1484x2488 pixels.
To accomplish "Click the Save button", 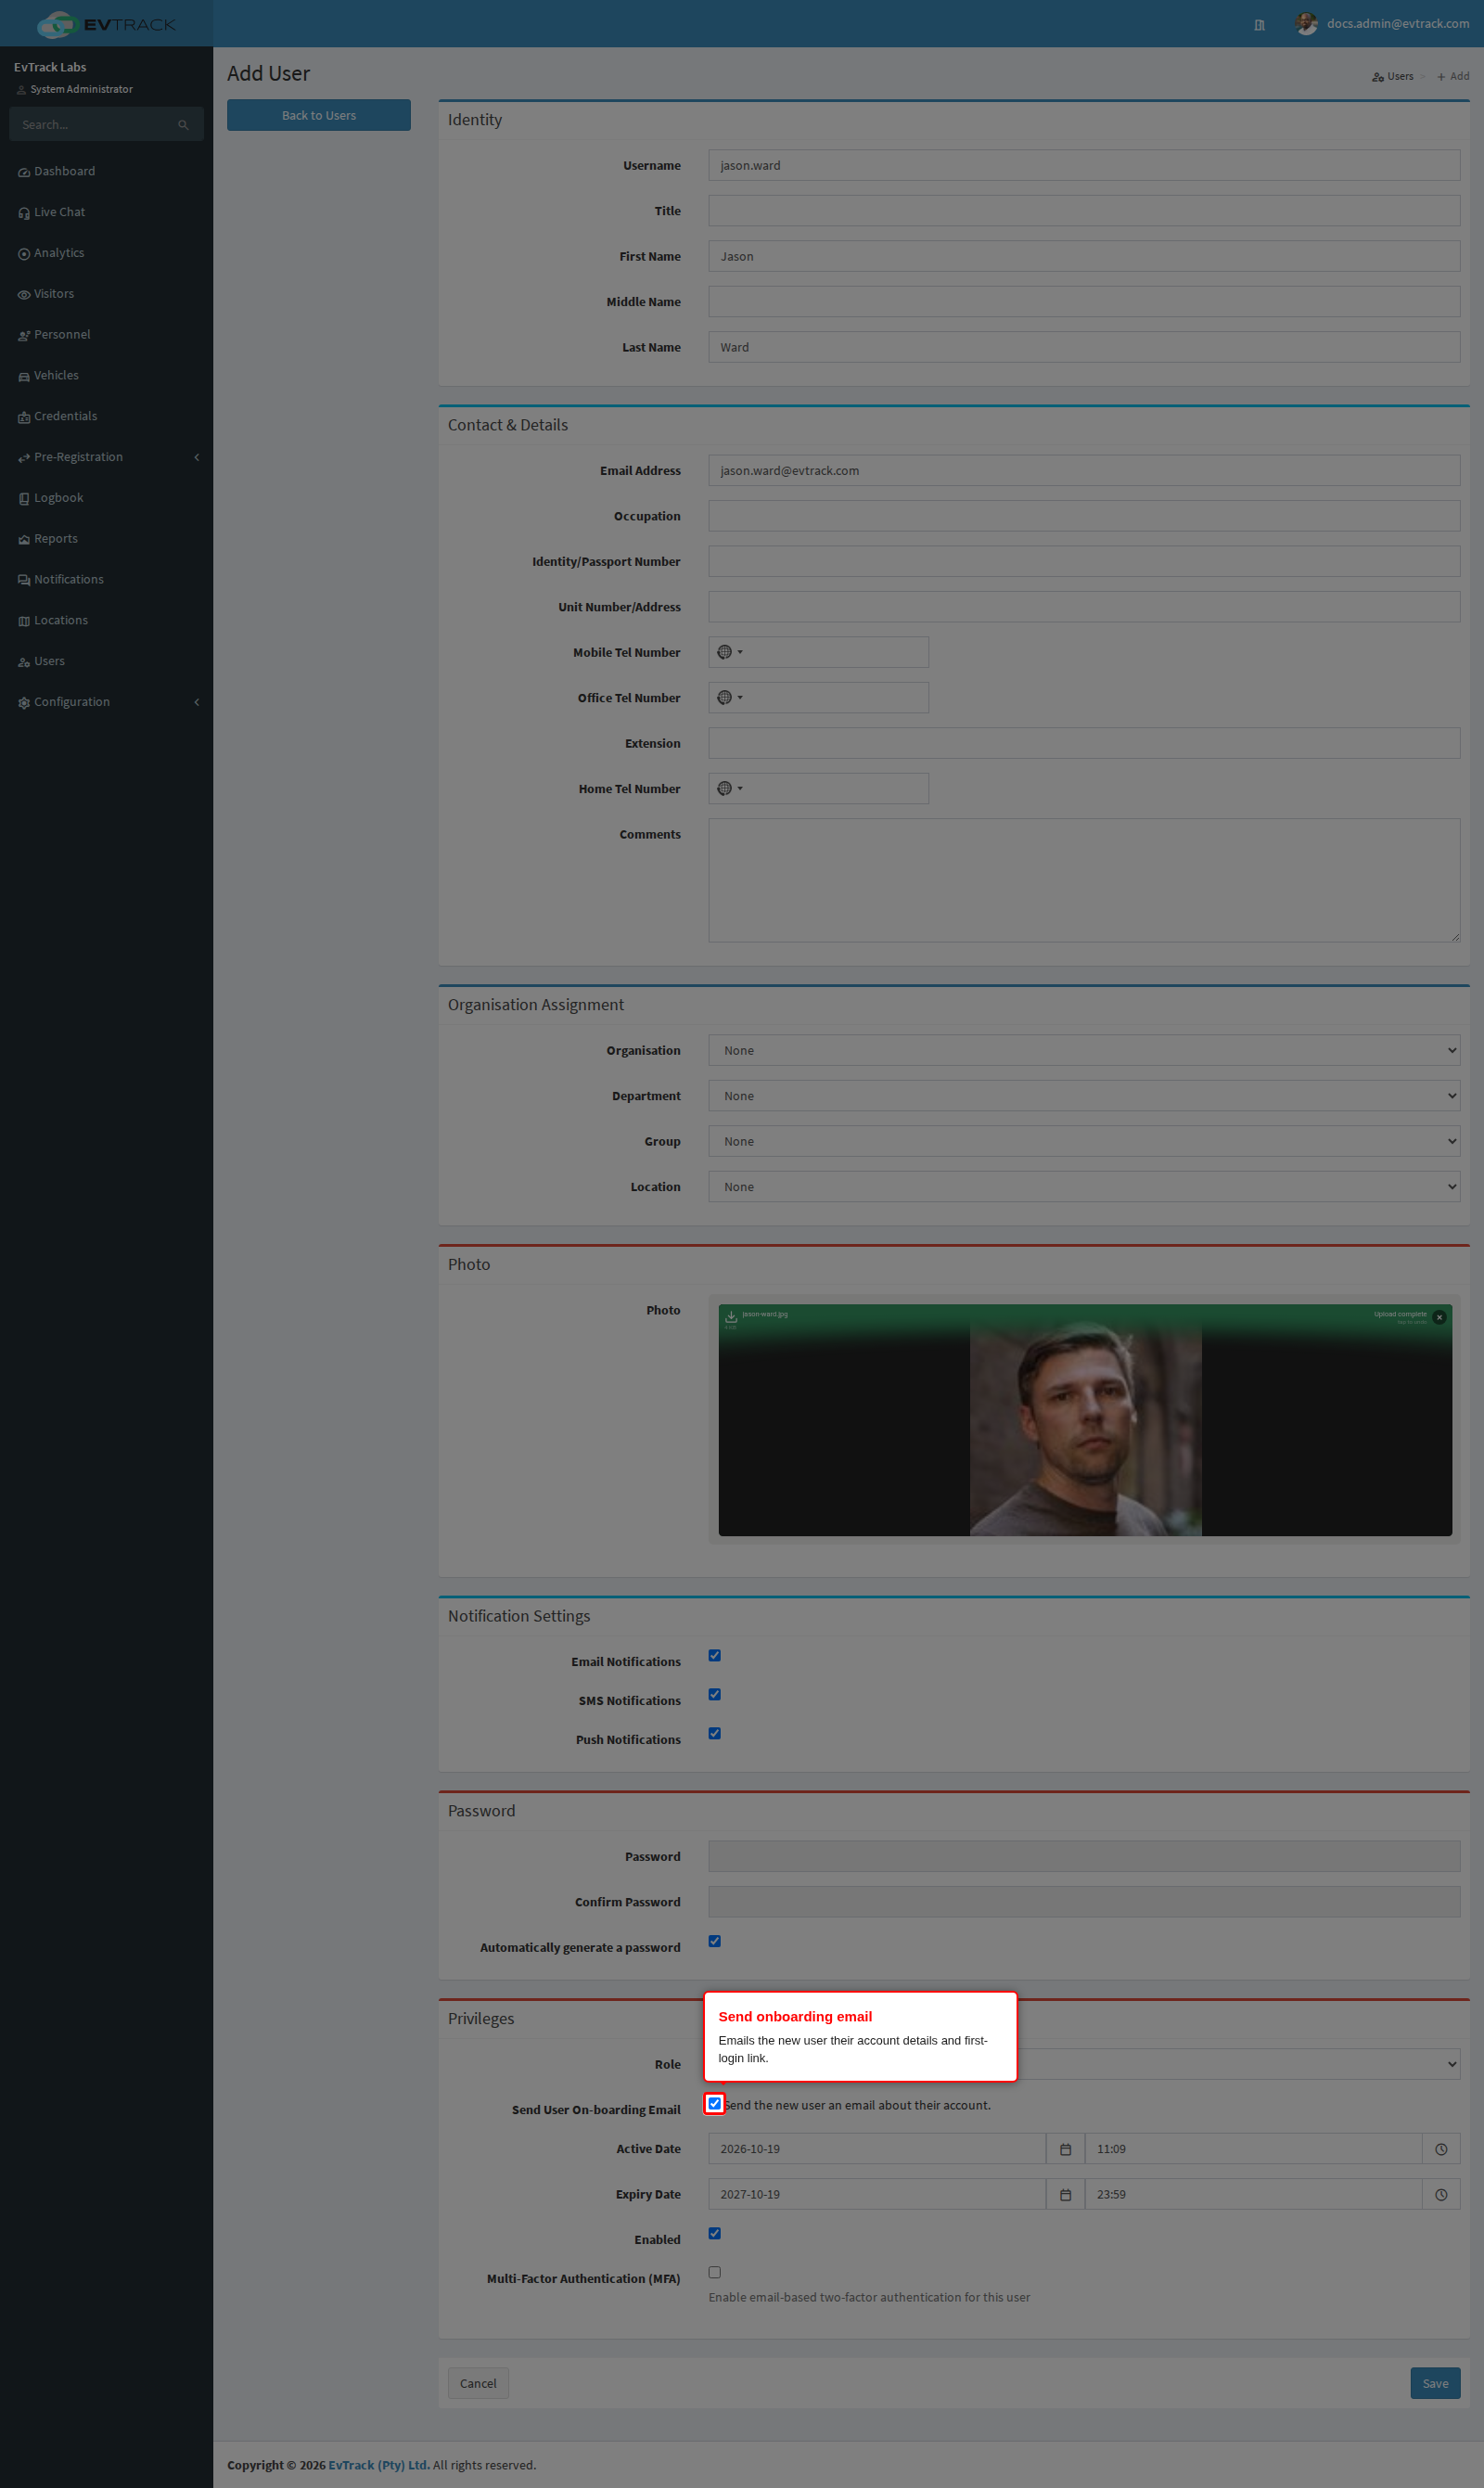I will [1435, 2383].
